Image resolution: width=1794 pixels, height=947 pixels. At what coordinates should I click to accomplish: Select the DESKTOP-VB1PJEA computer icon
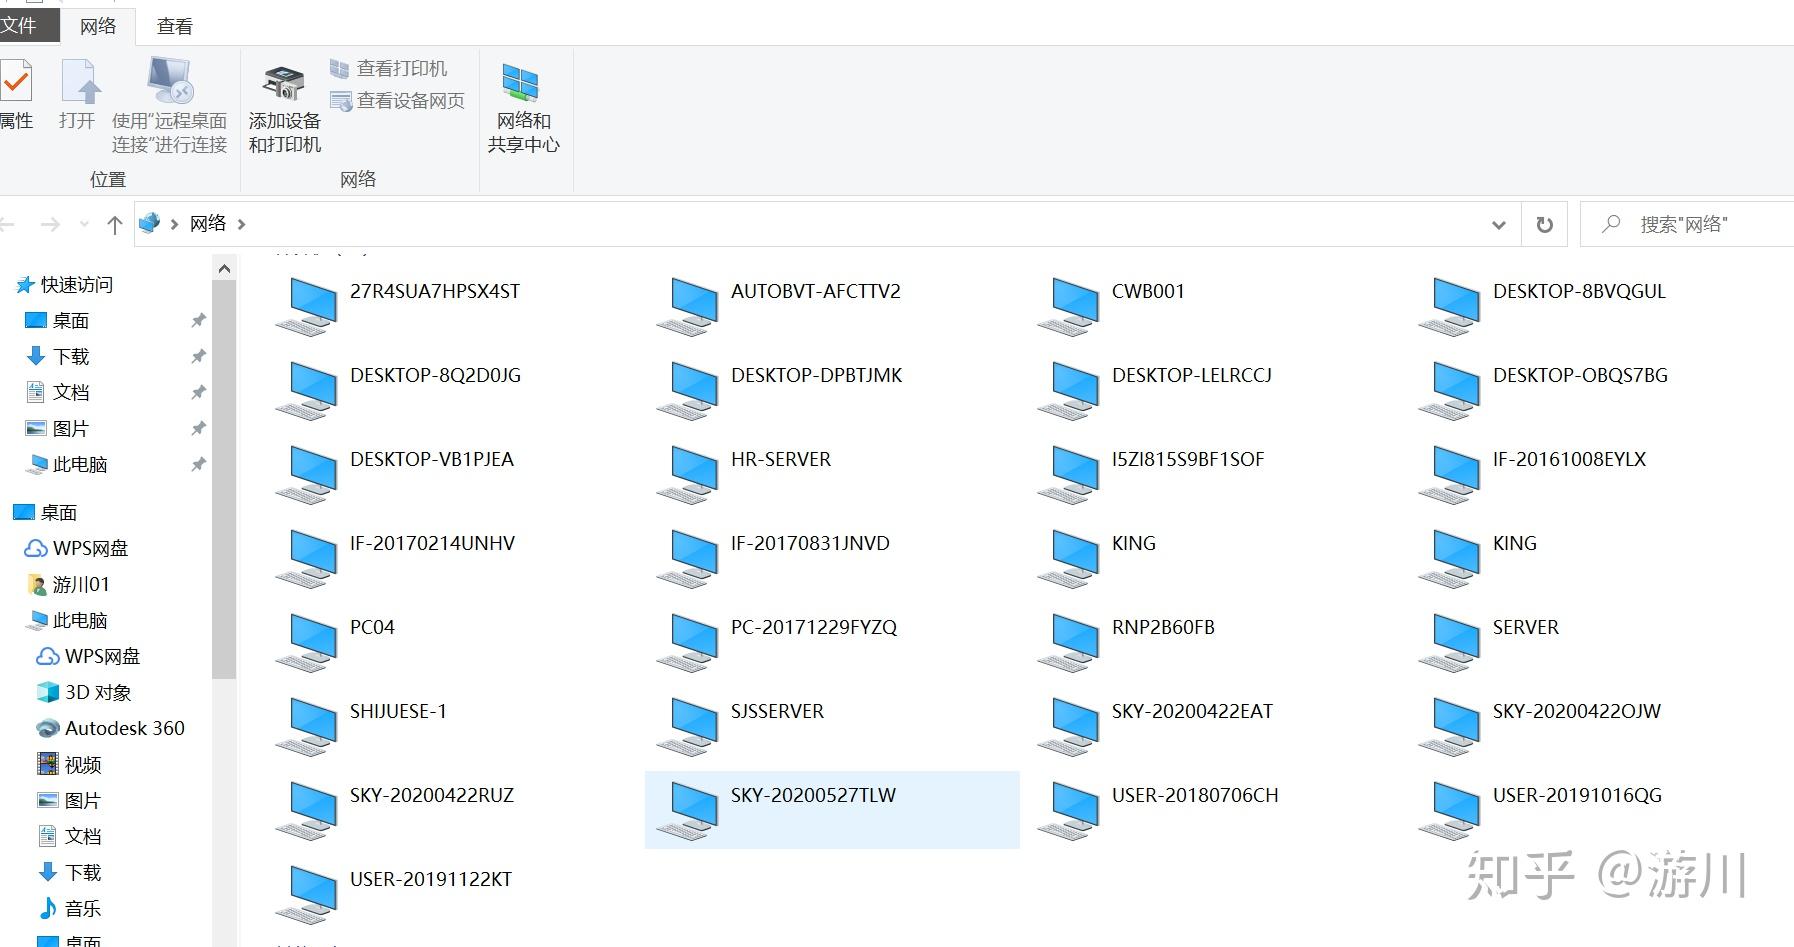[x=307, y=473]
